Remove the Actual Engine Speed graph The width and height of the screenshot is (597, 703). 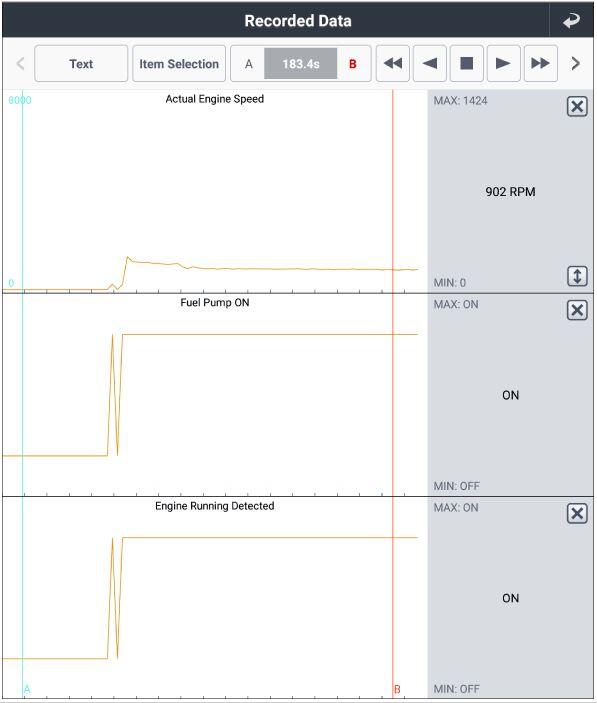coord(577,107)
